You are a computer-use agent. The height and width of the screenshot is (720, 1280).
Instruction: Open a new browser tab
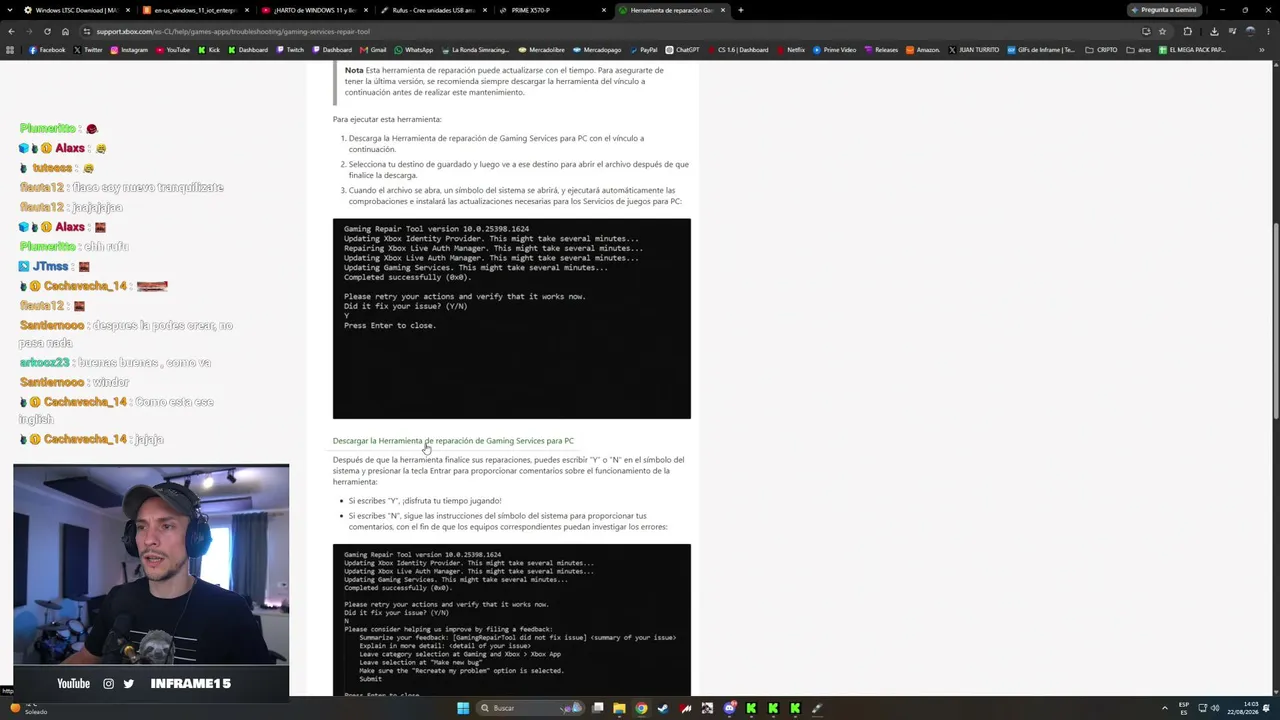tap(740, 10)
